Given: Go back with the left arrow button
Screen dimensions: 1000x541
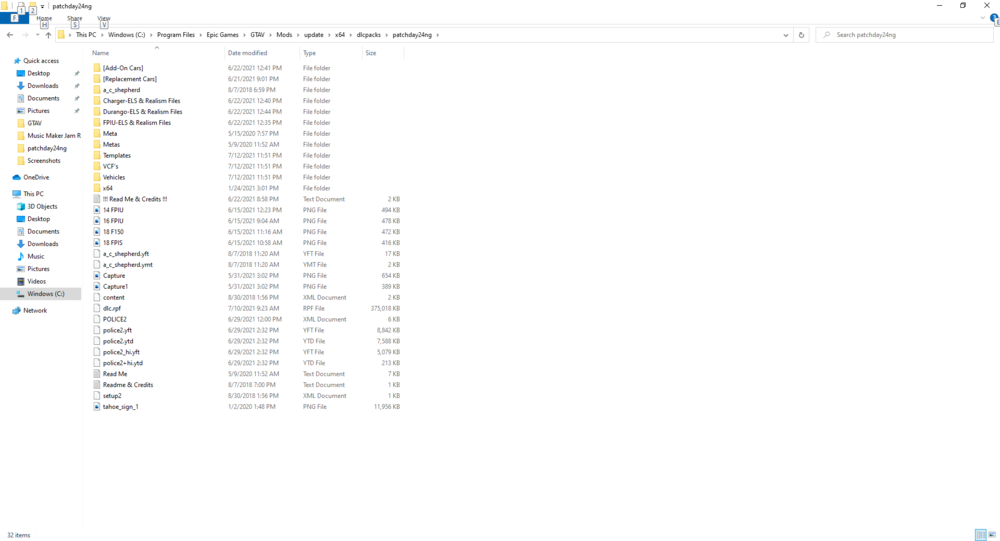Looking at the screenshot, I should [10, 35].
